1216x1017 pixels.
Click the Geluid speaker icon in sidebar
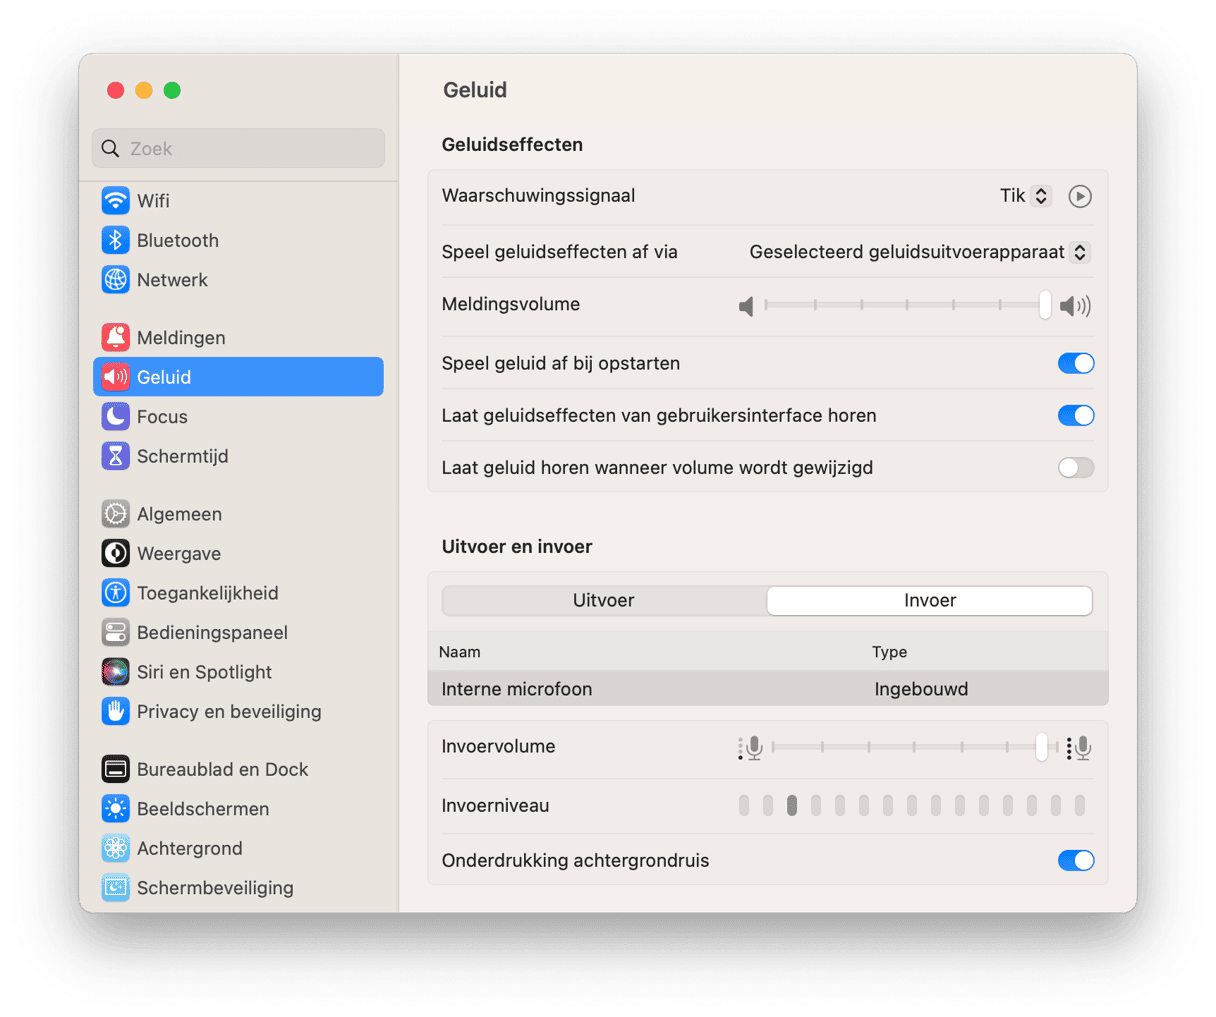pos(116,377)
